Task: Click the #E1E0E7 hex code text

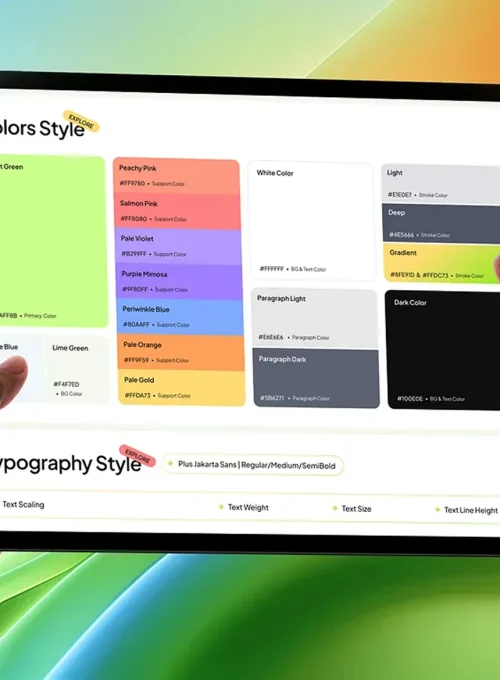Action: [400, 195]
